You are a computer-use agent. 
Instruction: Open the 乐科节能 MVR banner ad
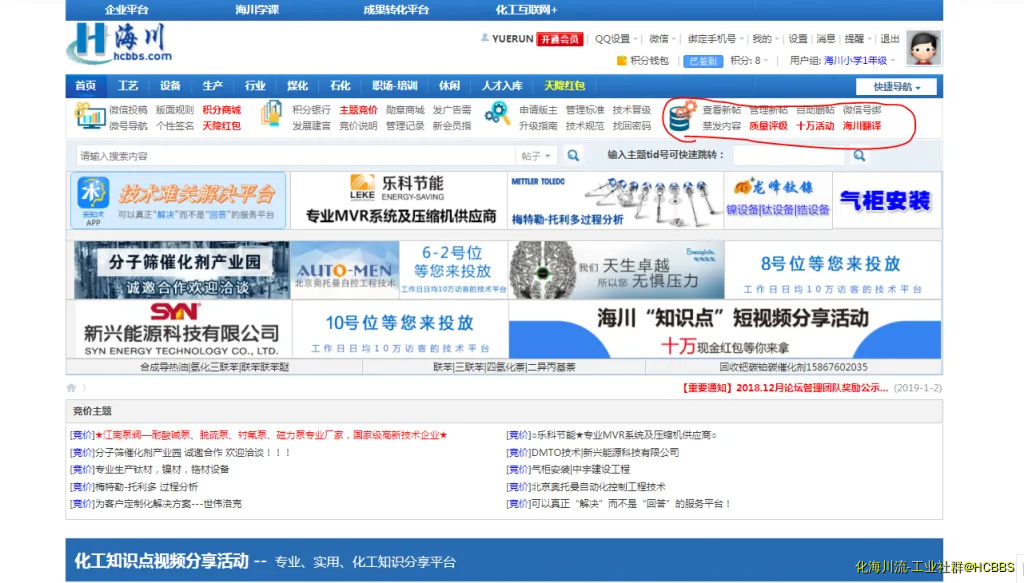[399, 200]
